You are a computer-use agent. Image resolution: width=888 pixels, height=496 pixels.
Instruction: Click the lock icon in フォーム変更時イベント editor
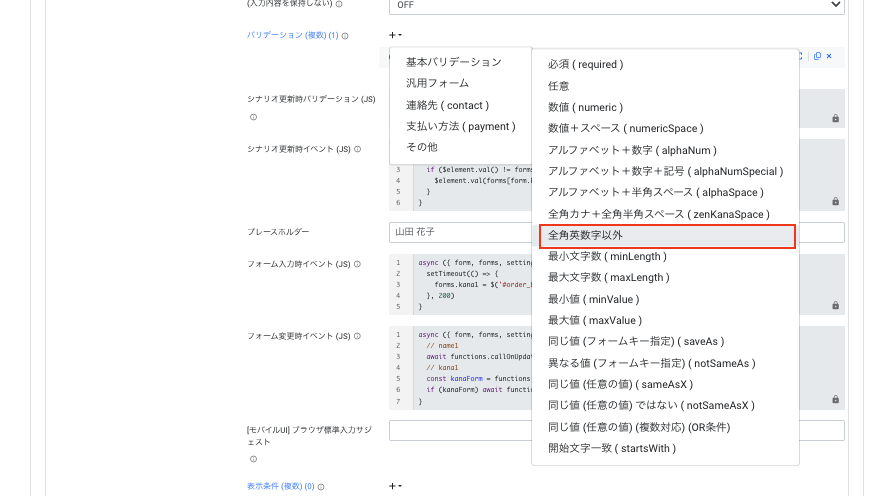[x=835, y=399]
